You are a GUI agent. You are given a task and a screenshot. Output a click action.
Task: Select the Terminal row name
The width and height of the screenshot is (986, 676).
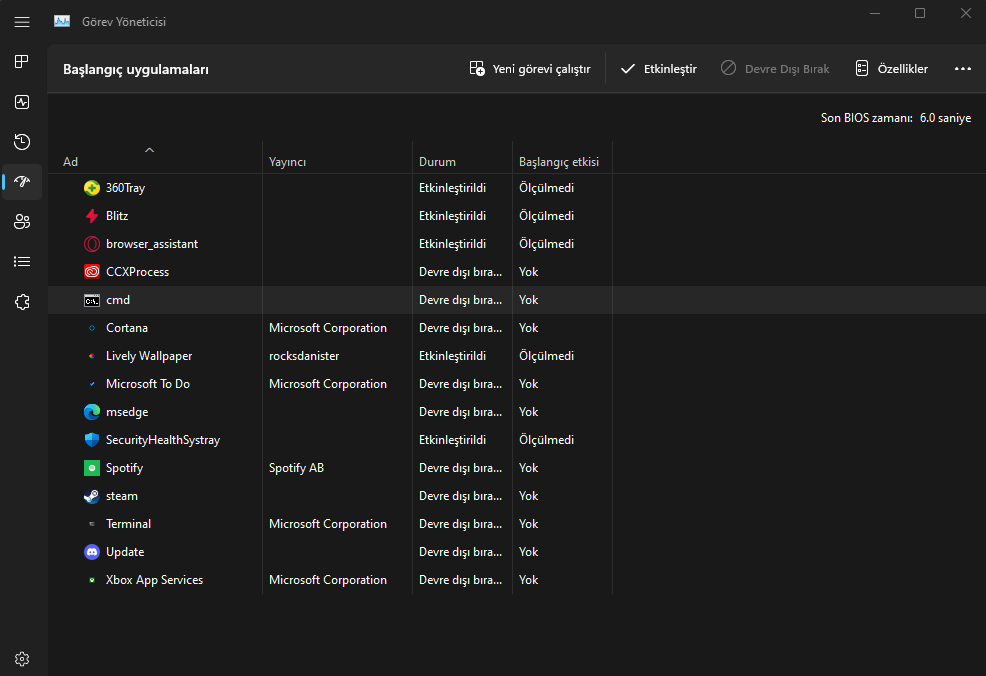pos(128,524)
